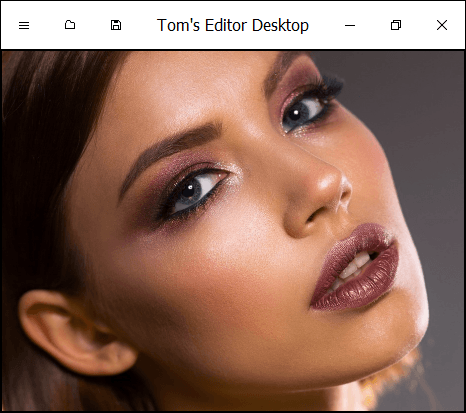Click the save floppy disk icon

pyautogui.click(x=116, y=25)
